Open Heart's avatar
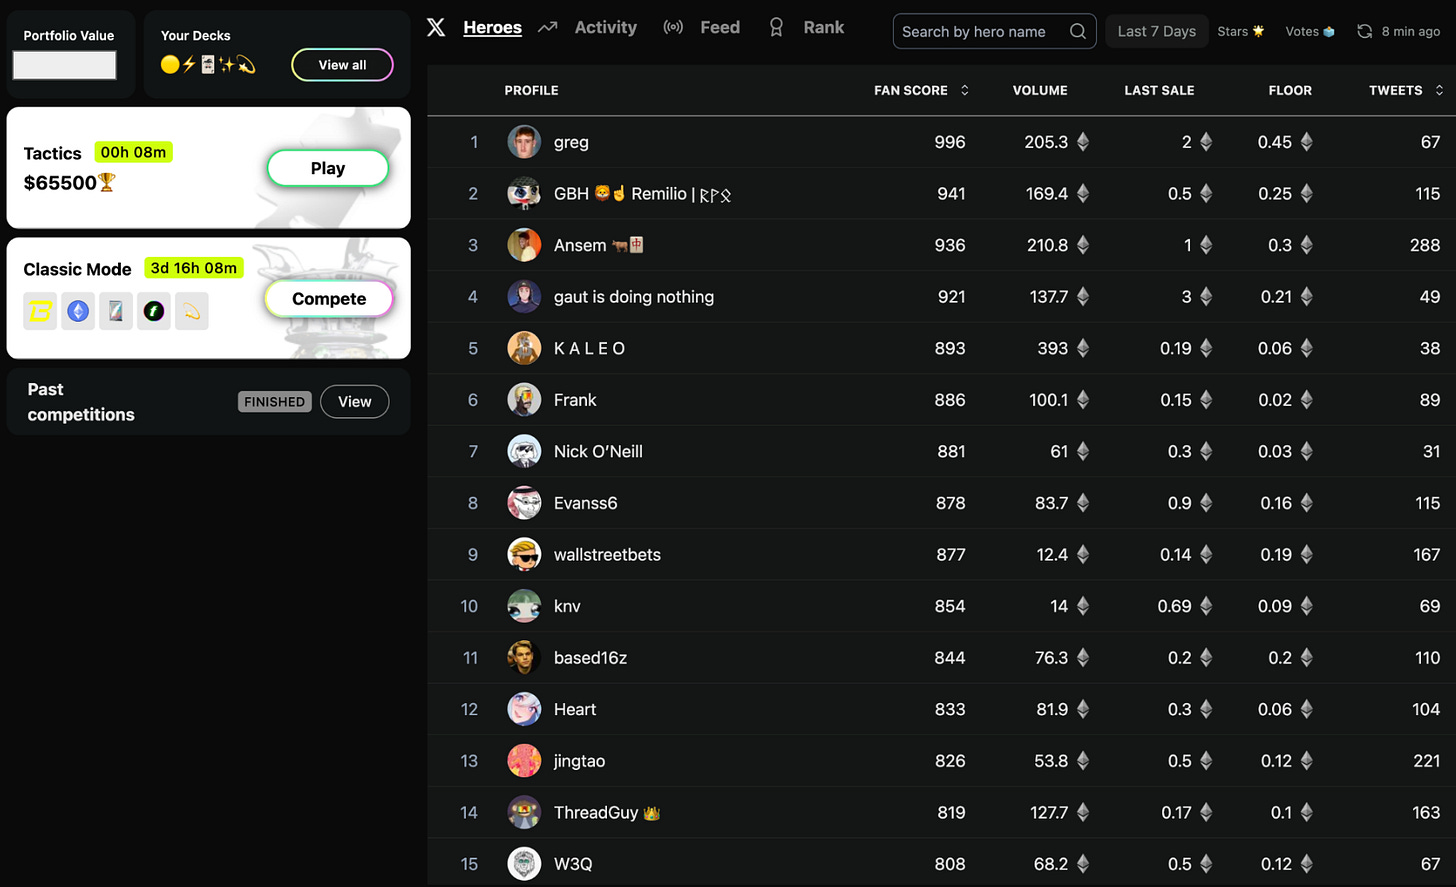Viewport: 1456px width, 887px height. (x=524, y=709)
